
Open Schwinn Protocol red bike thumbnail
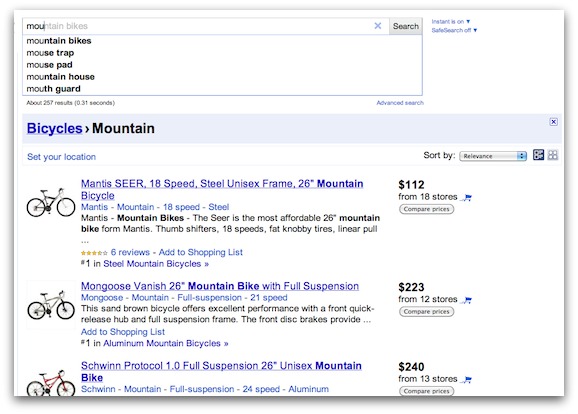tap(51, 383)
